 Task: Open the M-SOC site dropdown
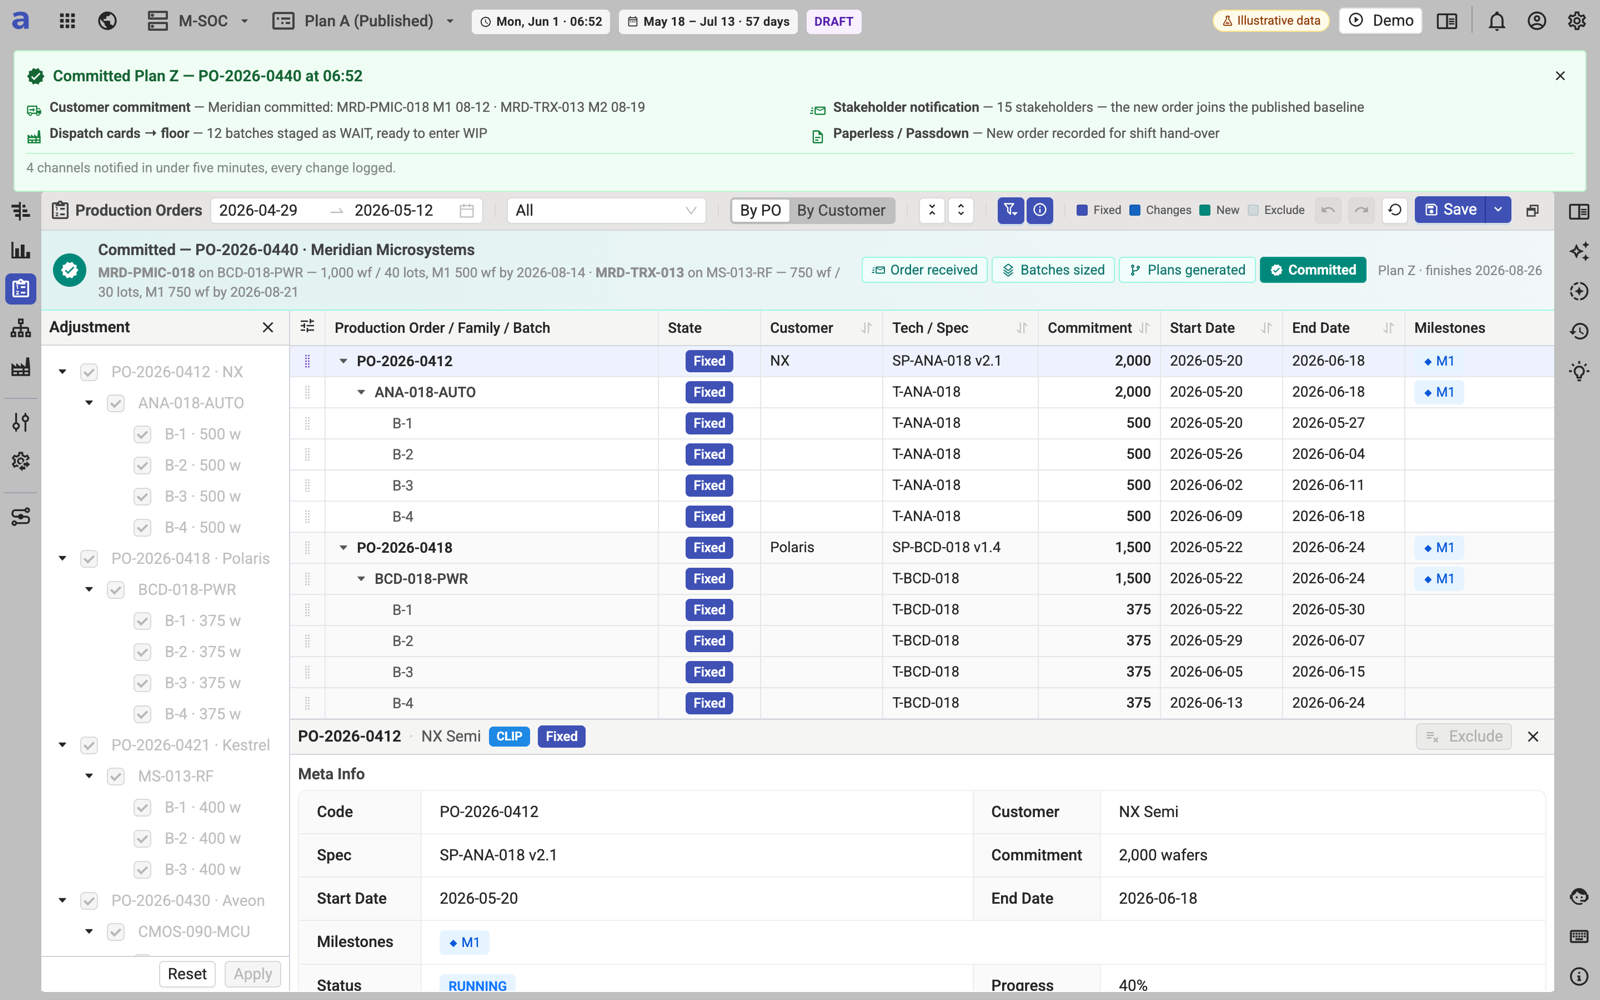click(x=198, y=21)
